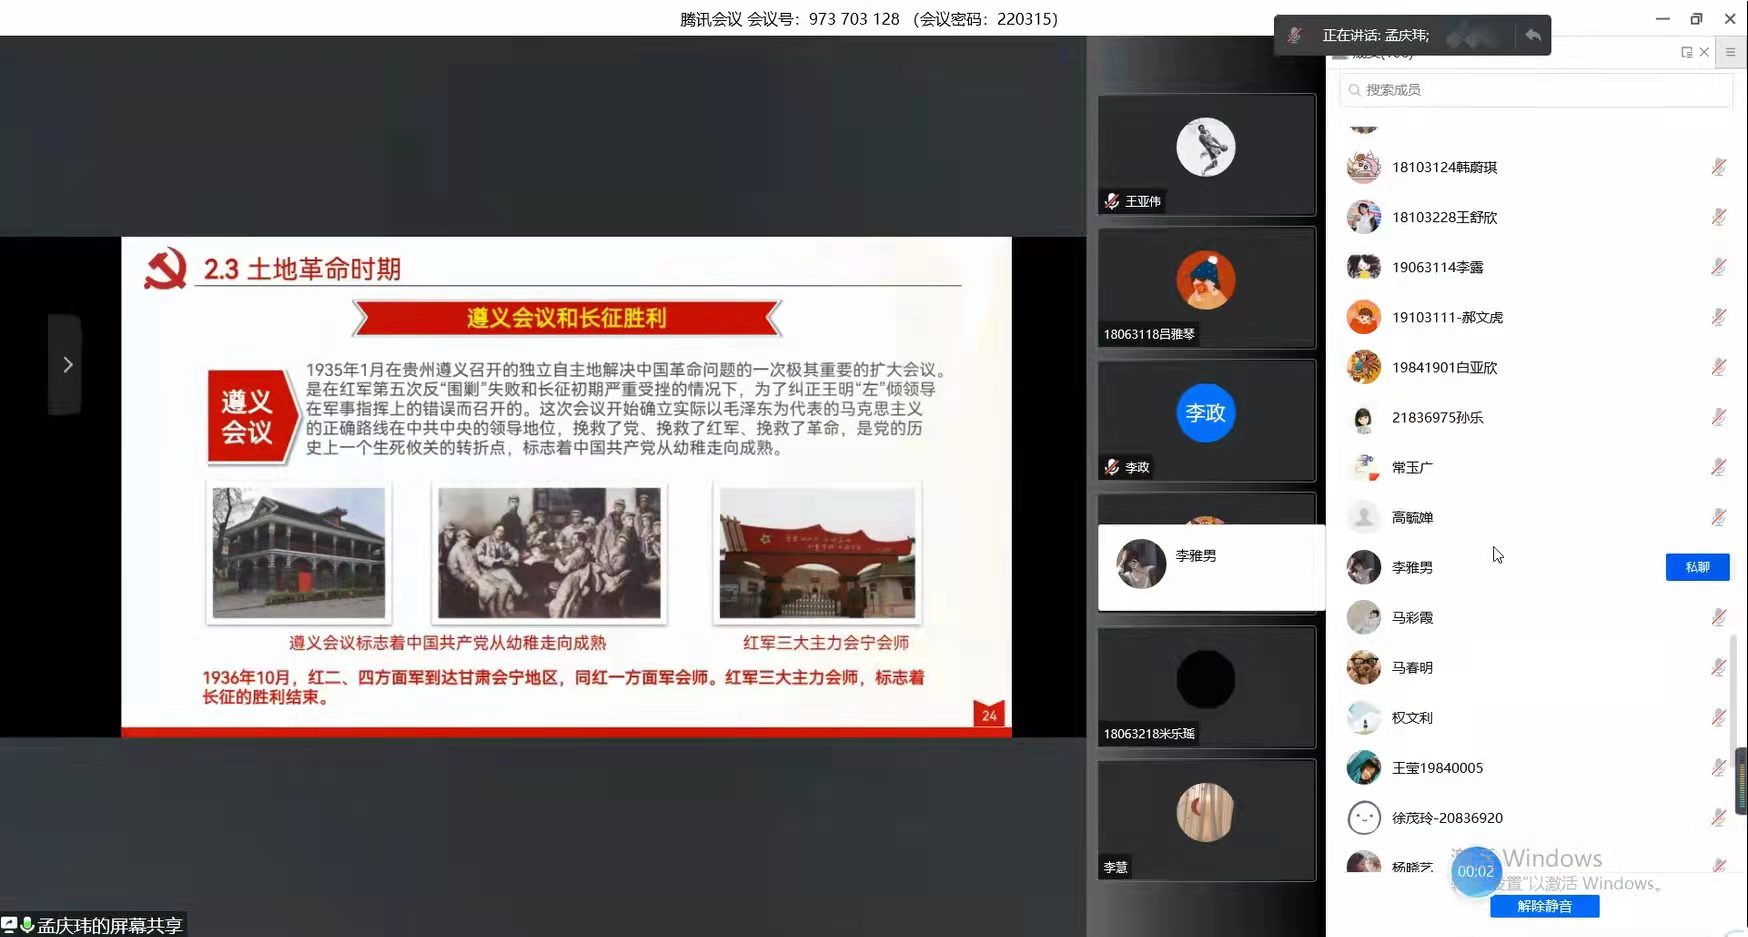The image size is (1748, 937).
Task: Click 私聊 button for 李雅男
Action: [x=1697, y=567]
